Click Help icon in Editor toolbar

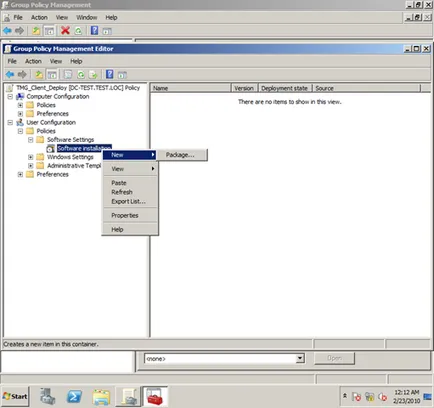tap(110, 74)
